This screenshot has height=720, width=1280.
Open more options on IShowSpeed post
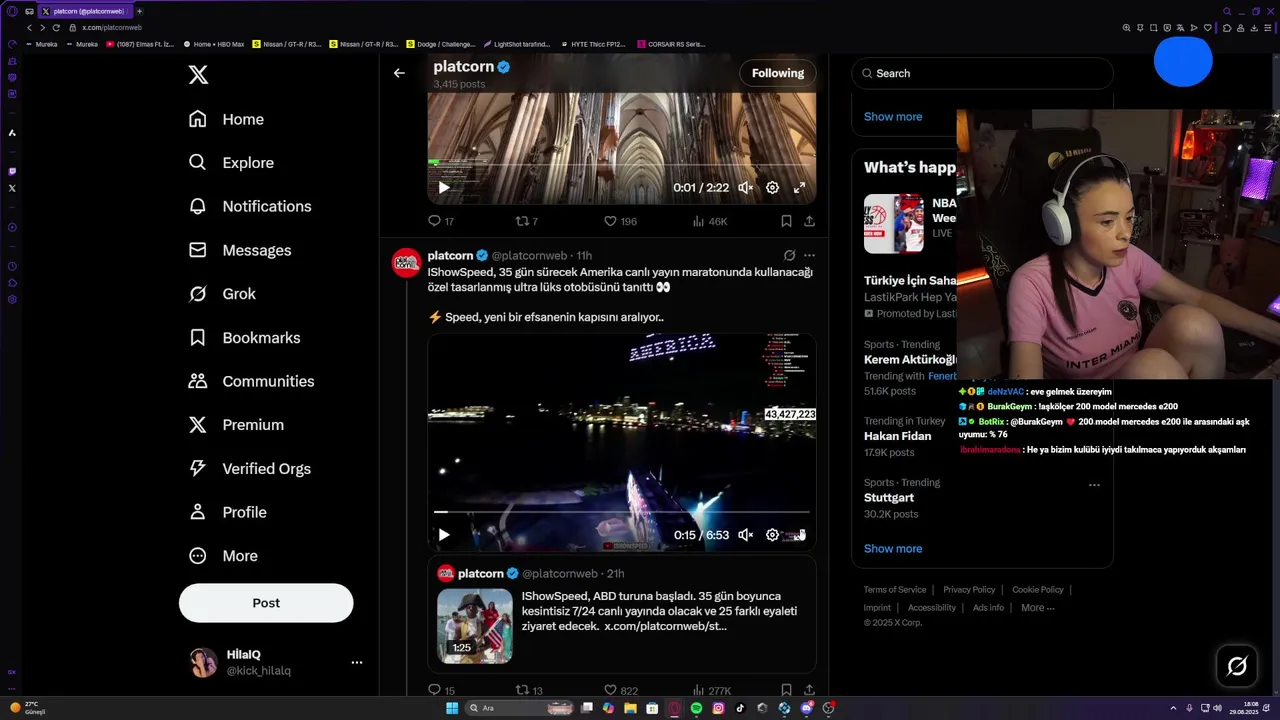tap(809, 256)
